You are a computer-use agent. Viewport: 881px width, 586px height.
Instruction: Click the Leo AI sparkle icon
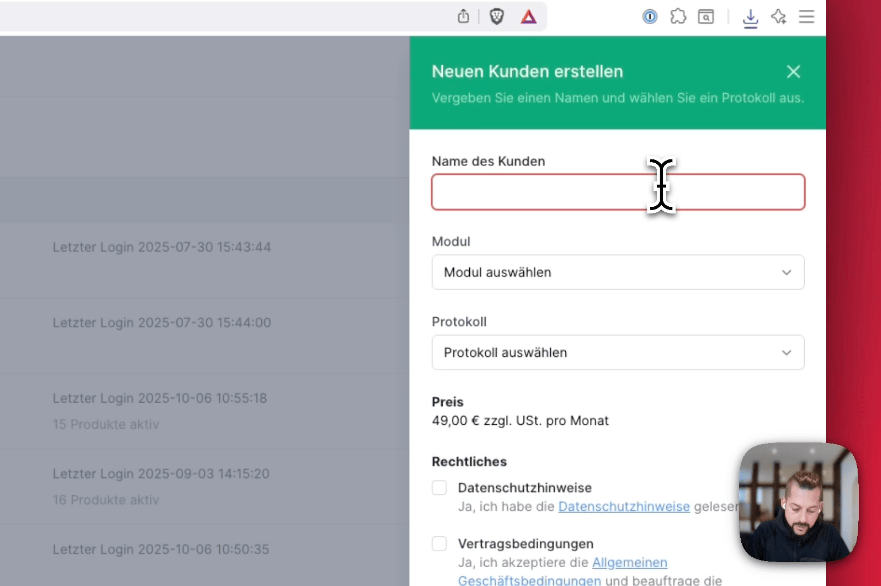pos(779,16)
